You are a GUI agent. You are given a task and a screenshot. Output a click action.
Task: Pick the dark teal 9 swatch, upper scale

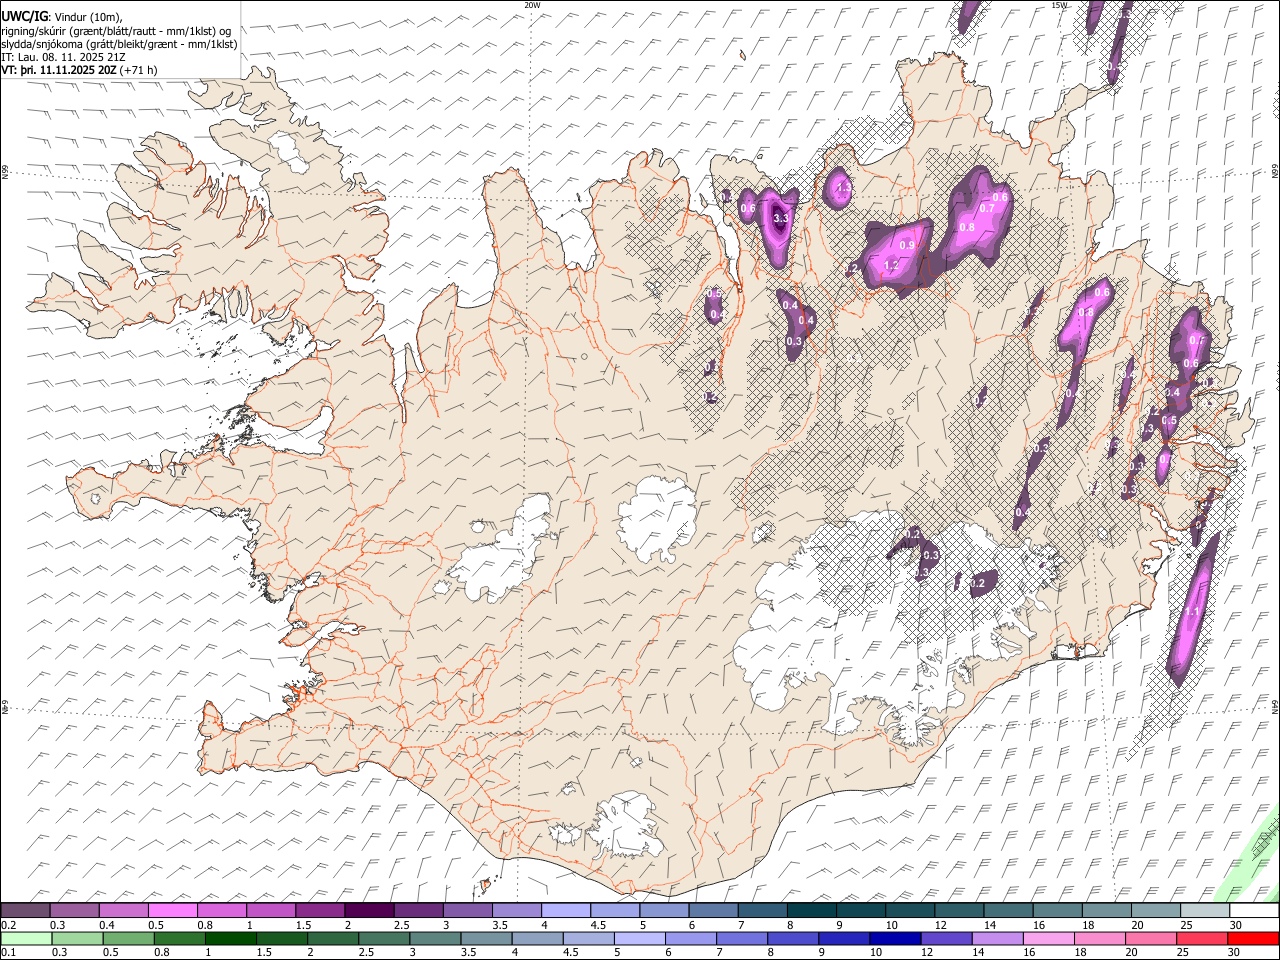point(860,910)
